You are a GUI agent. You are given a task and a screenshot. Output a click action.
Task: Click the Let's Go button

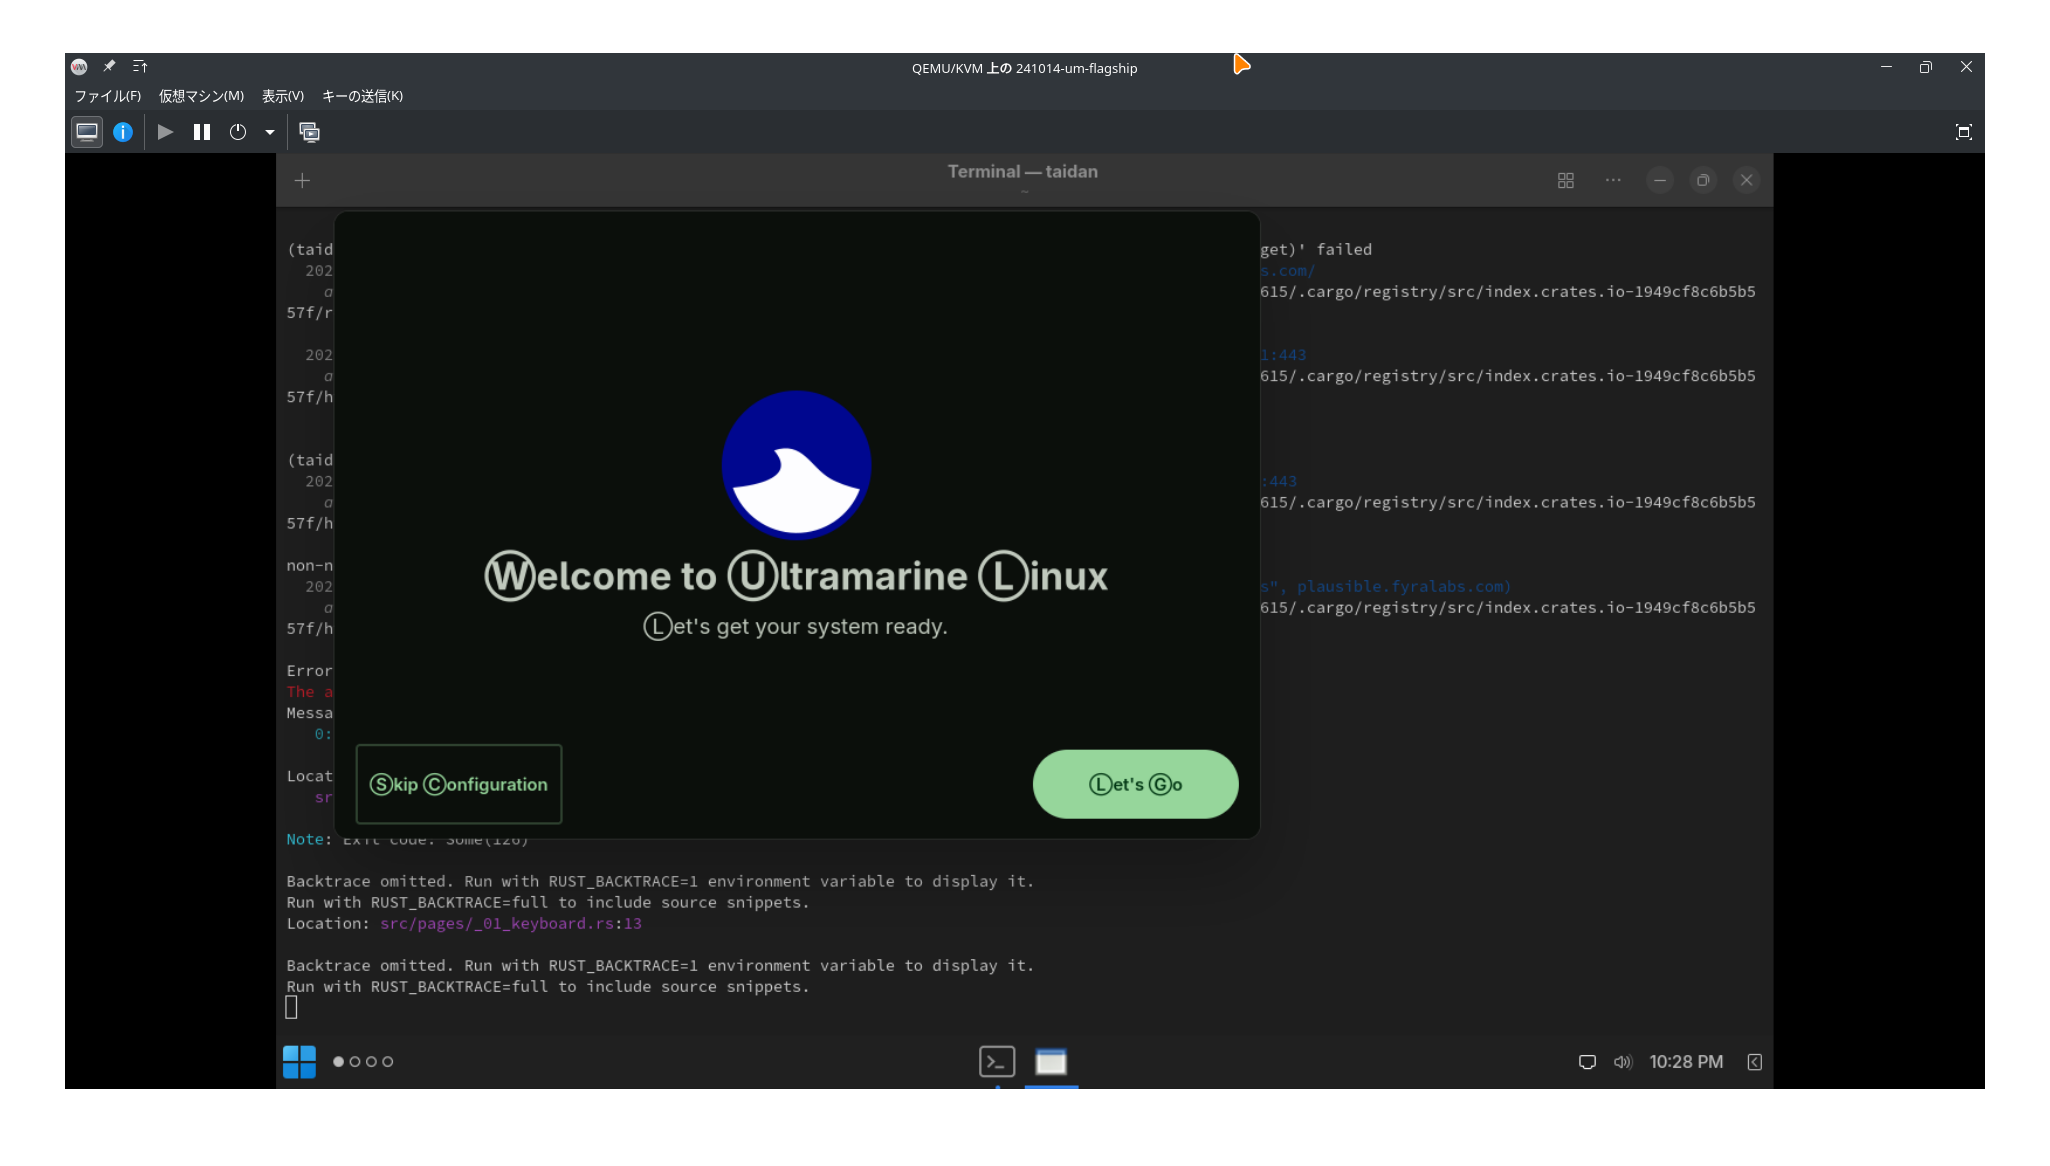(1135, 784)
